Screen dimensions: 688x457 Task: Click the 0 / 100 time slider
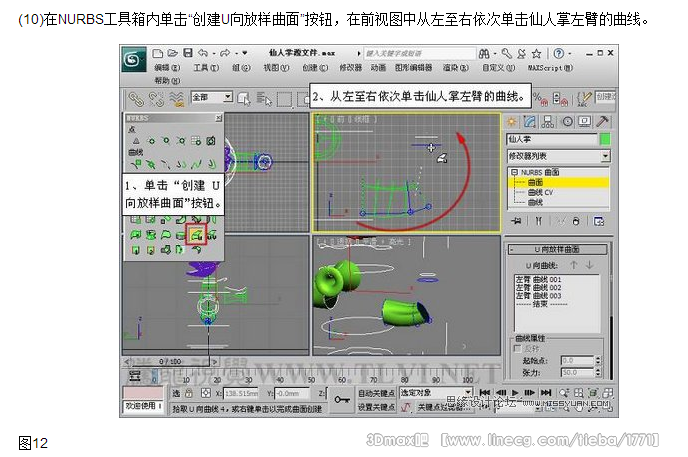pyautogui.click(x=170, y=362)
